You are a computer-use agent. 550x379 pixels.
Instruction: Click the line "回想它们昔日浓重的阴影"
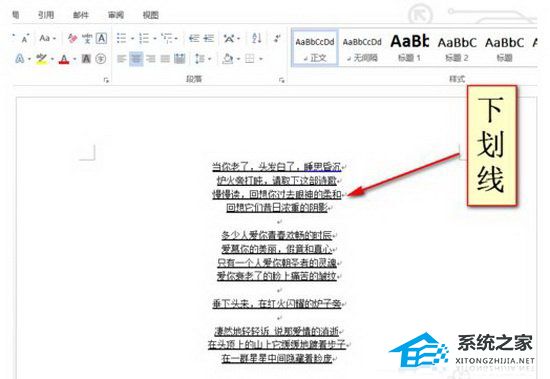[x=276, y=207]
